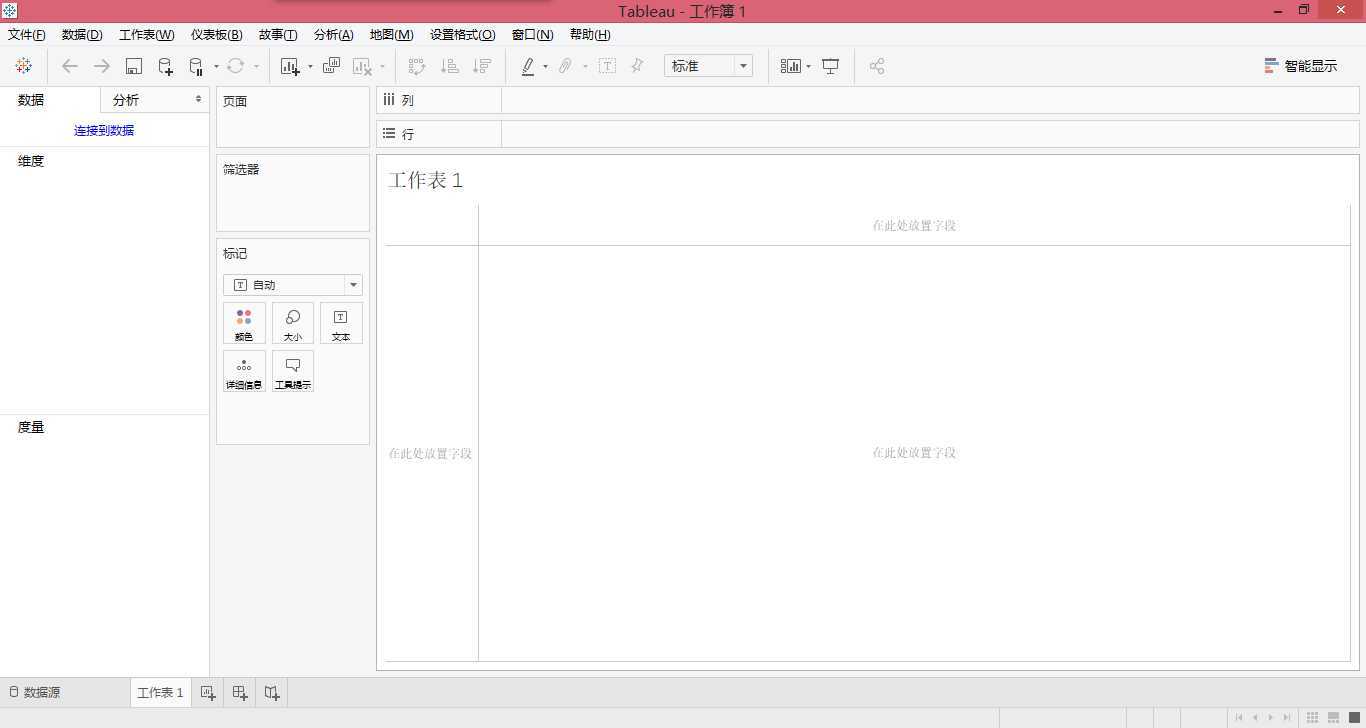Click the 颜色 color mark card
Viewport: 1366px width, 728px height.
click(x=244, y=323)
